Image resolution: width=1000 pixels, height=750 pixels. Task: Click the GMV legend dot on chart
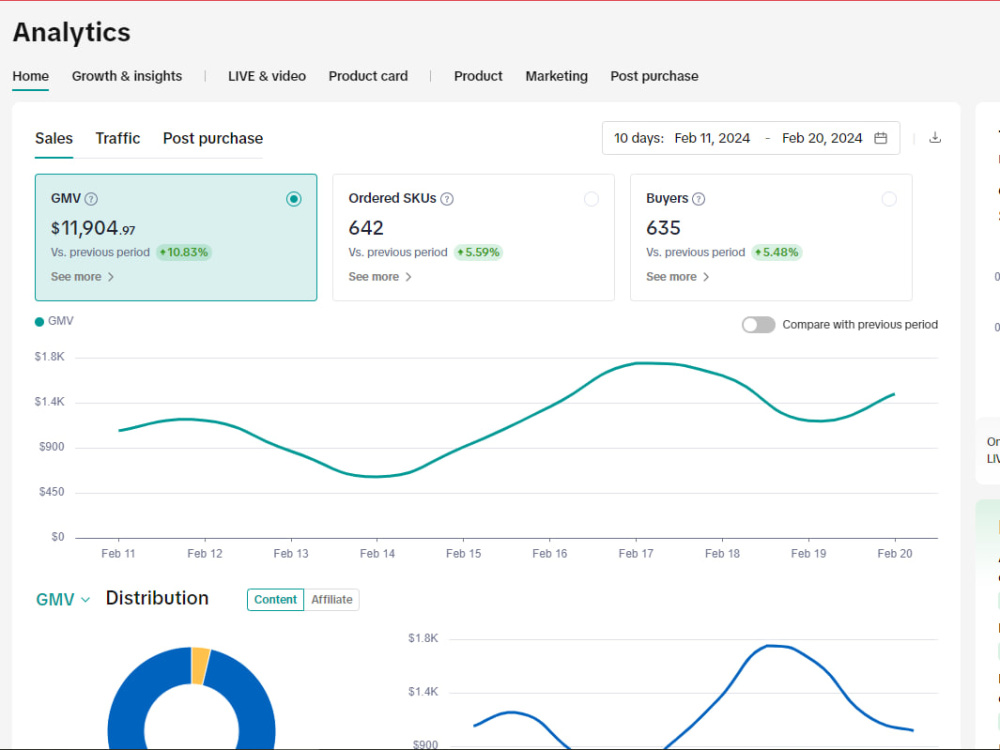point(40,321)
